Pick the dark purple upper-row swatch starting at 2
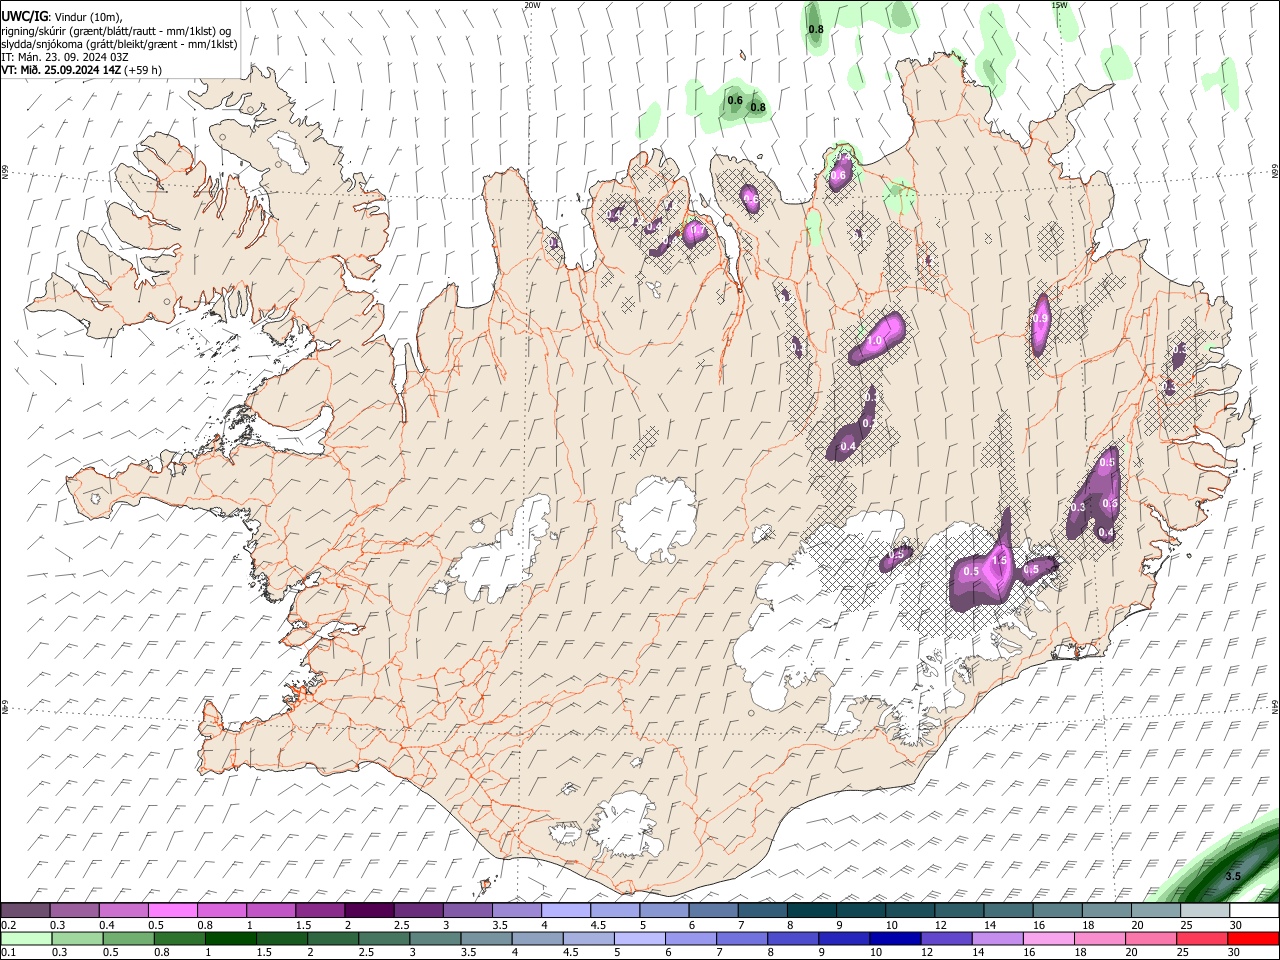Image resolution: width=1280 pixels, height=960 pixels. [x=368, y=910]
